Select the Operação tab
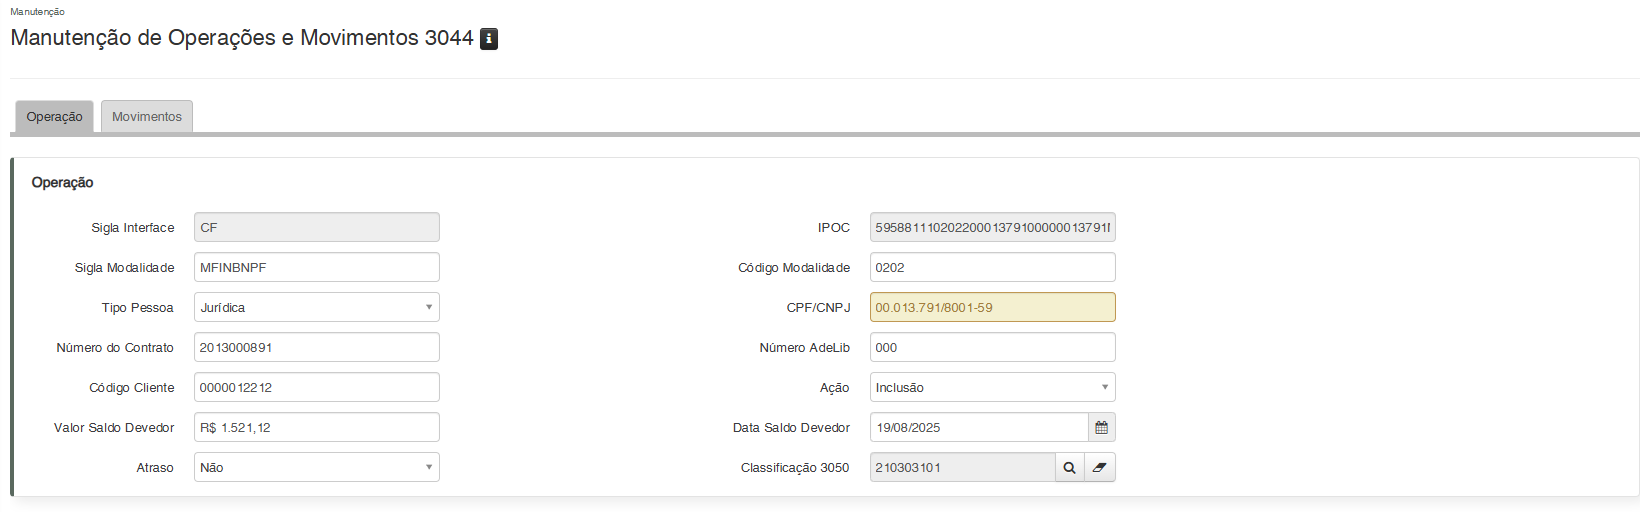The image size is (1649, 512). (54, 117)
